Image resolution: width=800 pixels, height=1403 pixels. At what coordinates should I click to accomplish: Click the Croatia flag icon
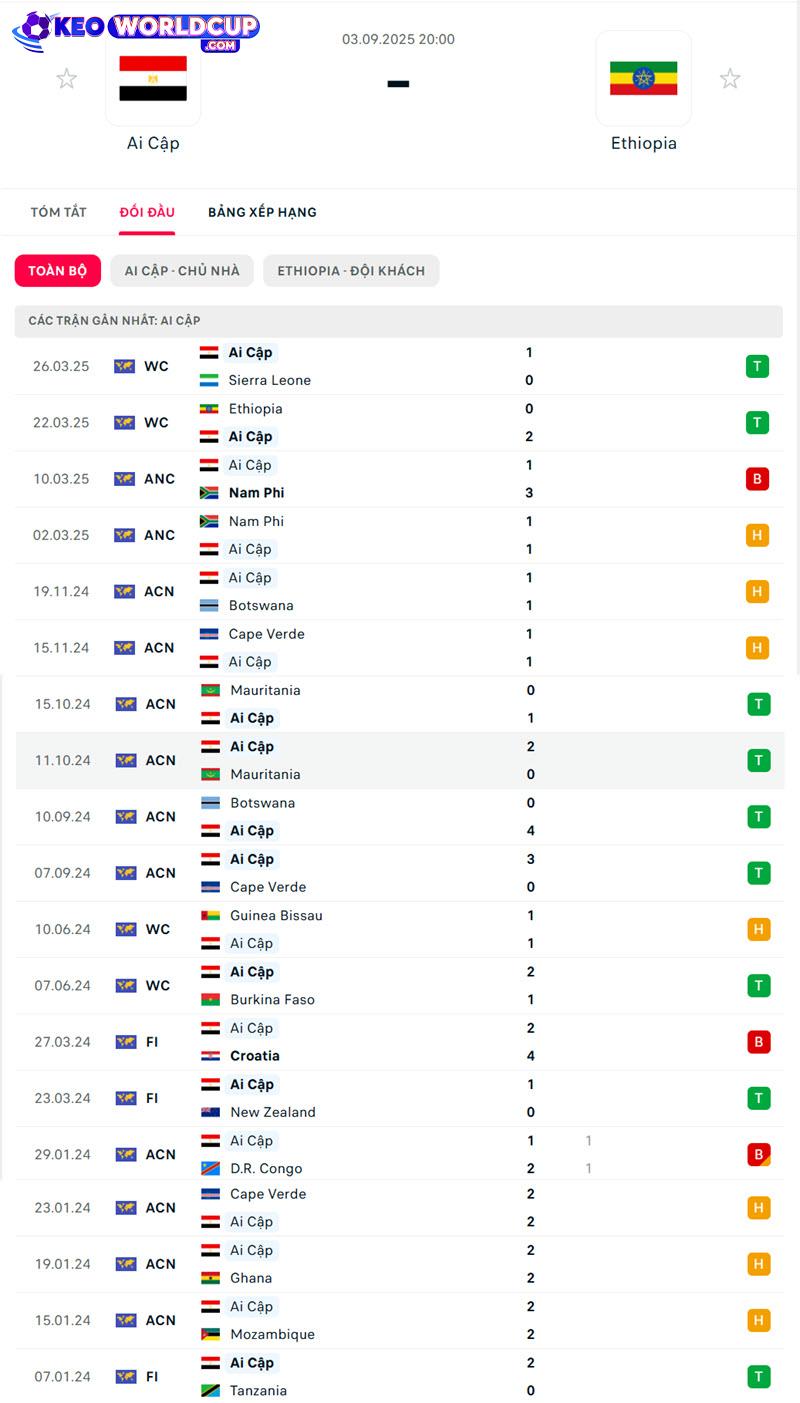[x=210, y=1056]
